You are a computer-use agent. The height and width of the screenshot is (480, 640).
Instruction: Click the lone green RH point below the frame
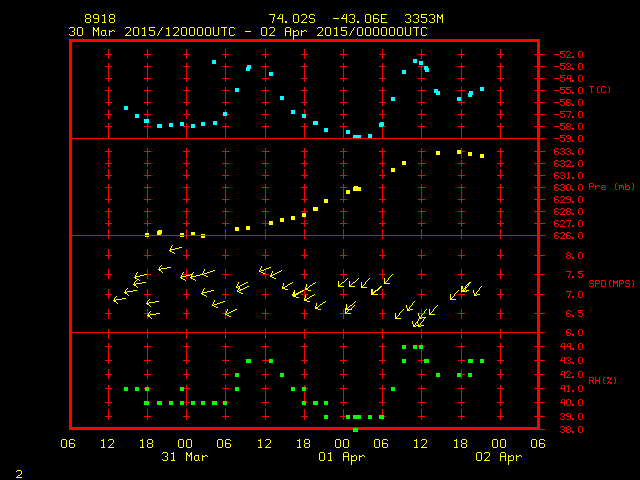click(356, 430)
